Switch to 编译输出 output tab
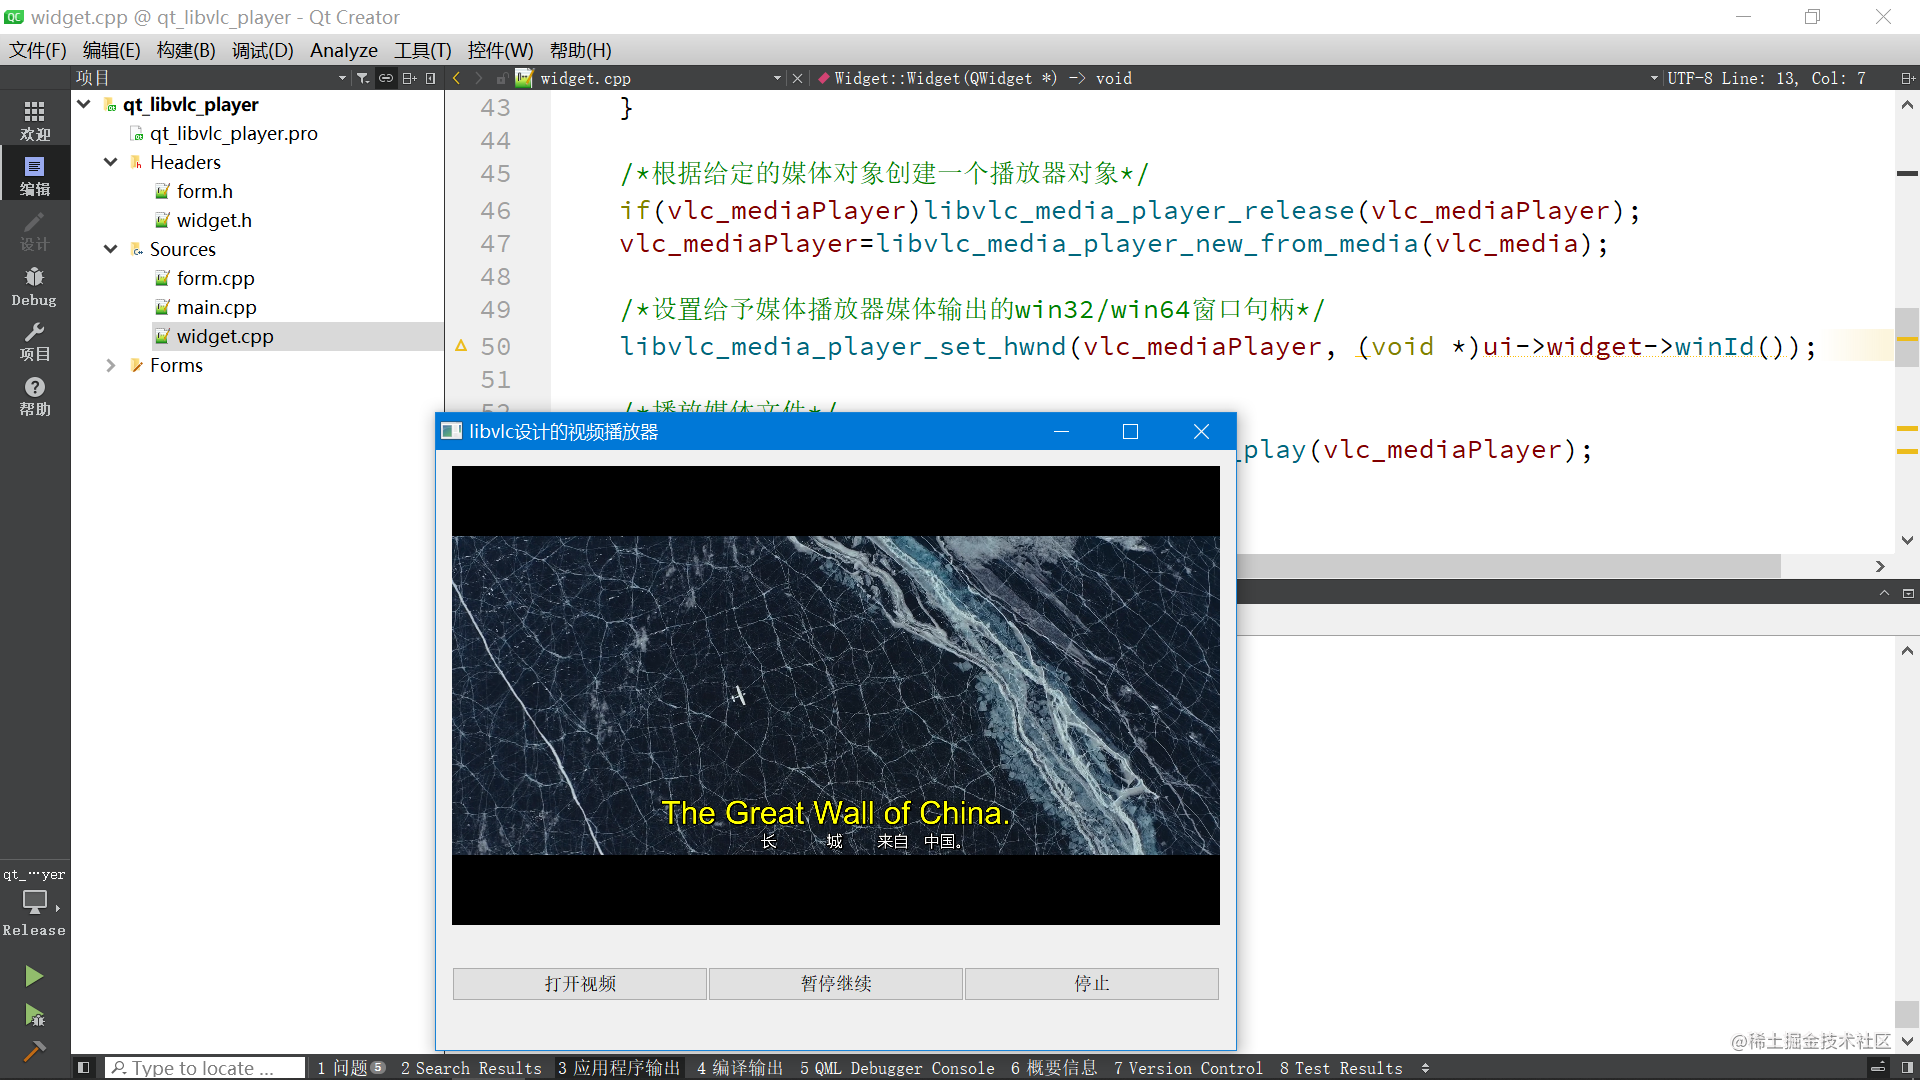Screen dimensions: 1920x1080 point(740,1068)
